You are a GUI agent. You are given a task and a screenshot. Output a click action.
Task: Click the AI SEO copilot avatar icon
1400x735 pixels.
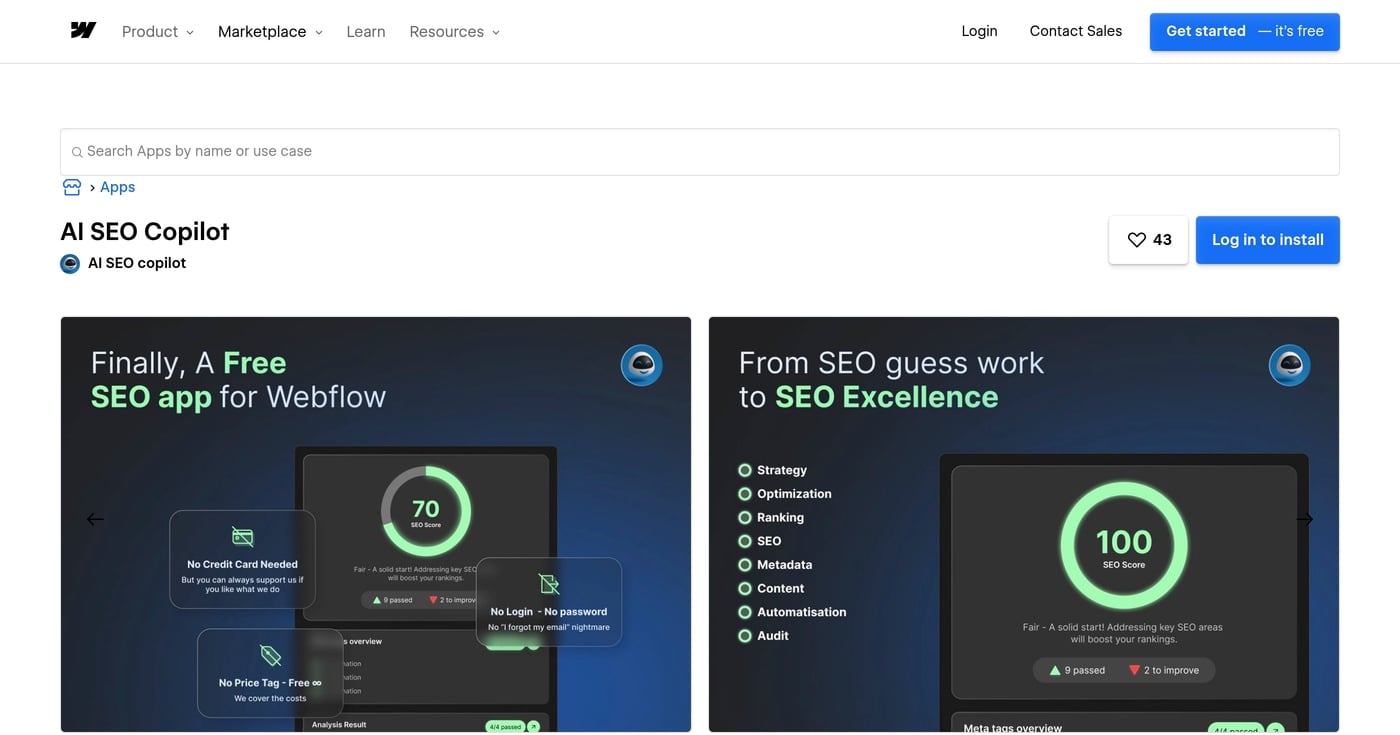click(x=70, y=264)
